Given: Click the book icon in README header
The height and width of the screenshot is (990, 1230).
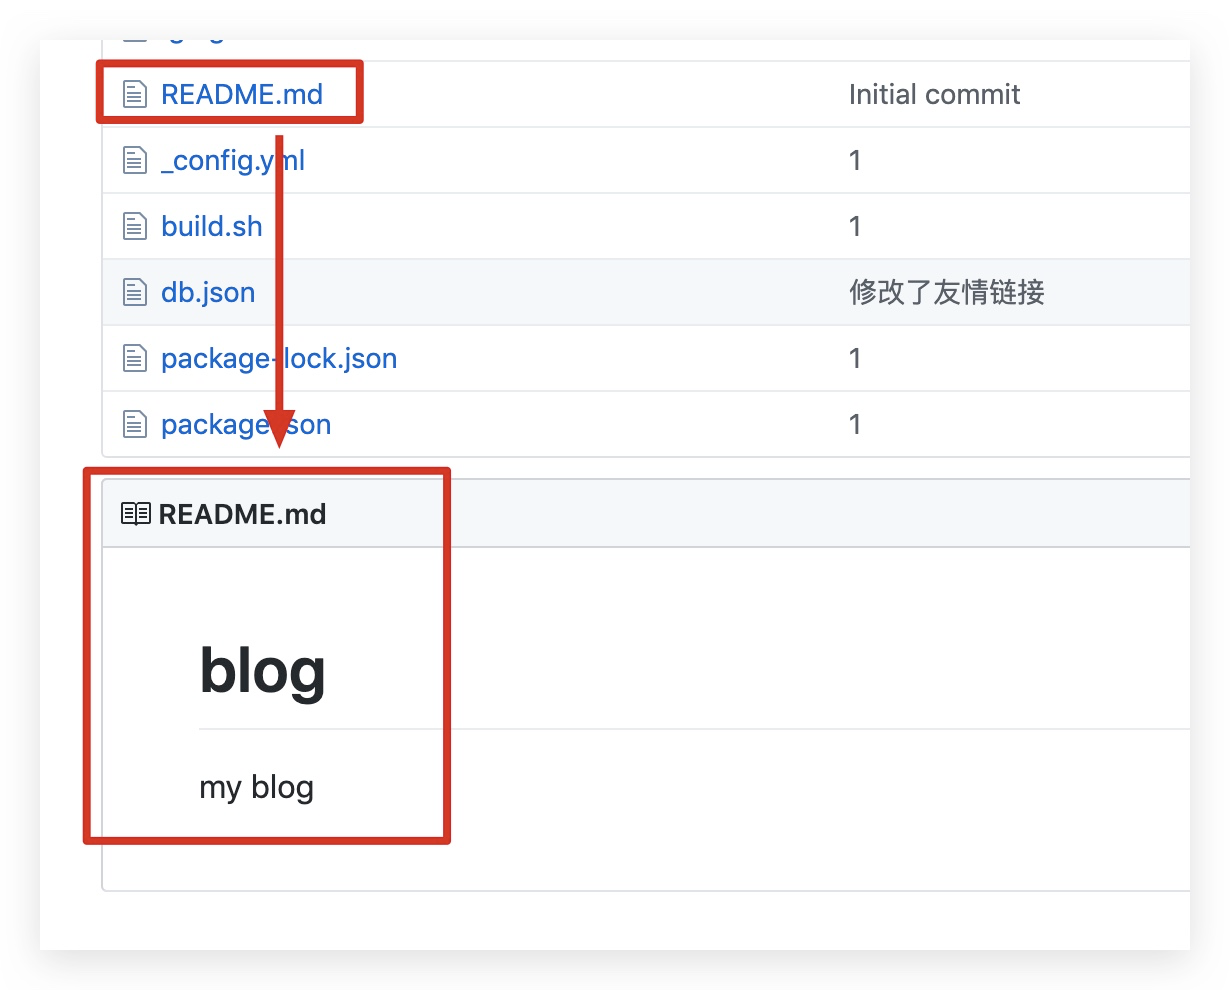Looking at the screenshot, I should [x=135, y=514].
